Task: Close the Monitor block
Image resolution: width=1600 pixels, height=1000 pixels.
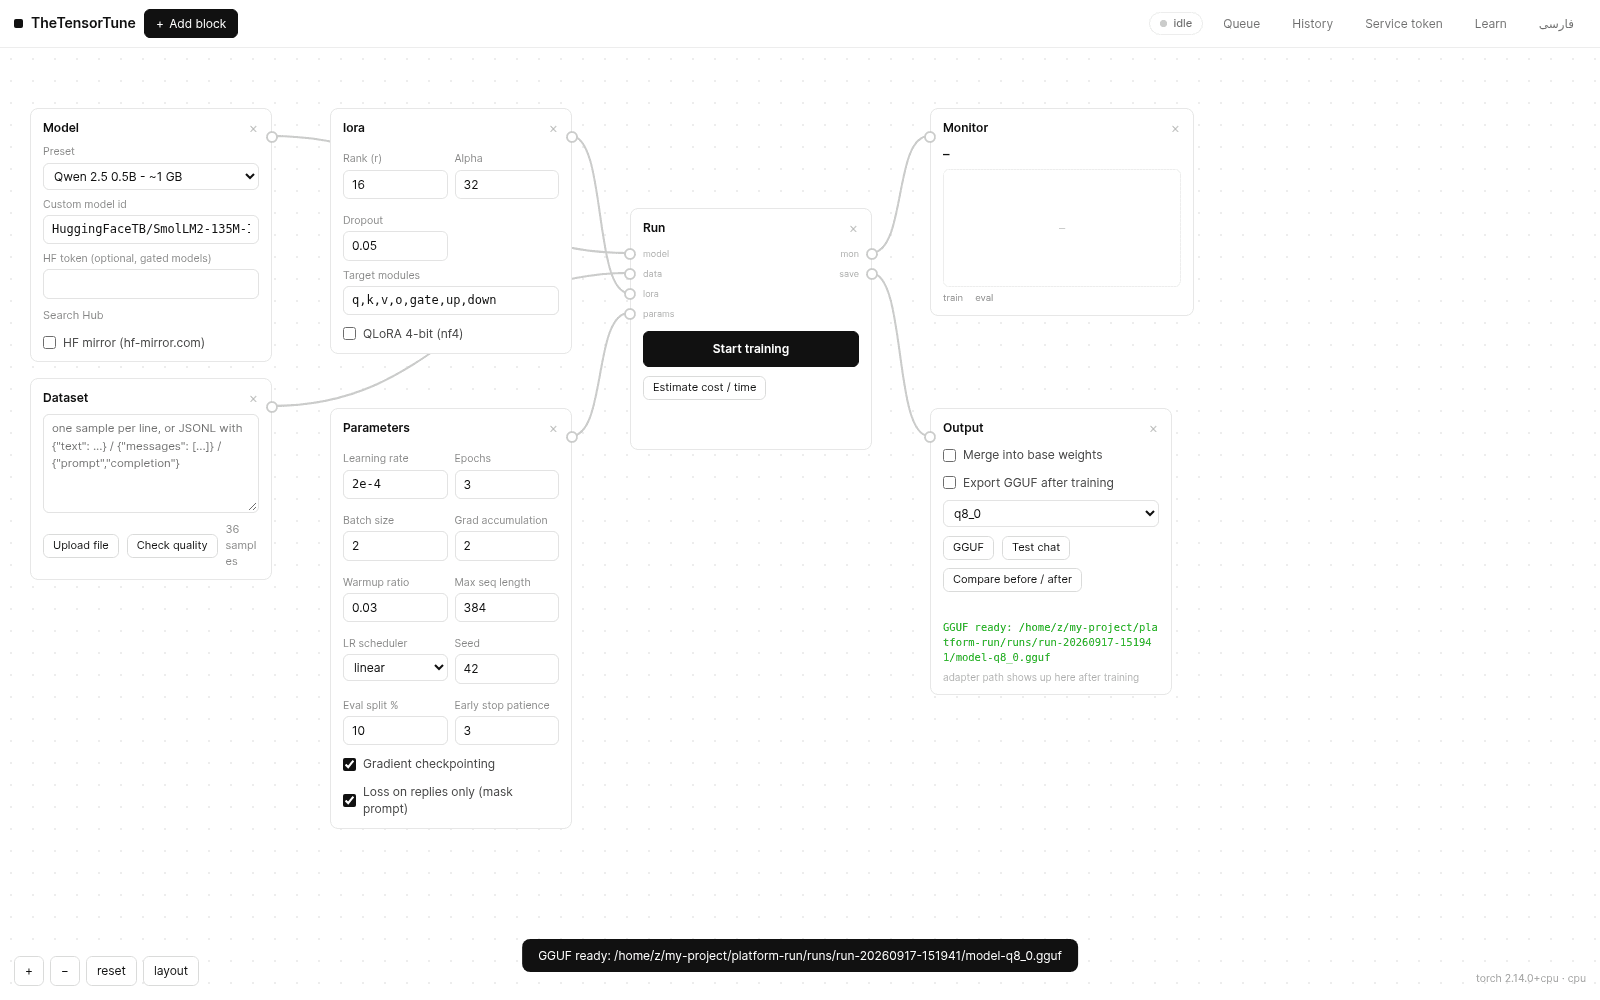Action: point(1175,129)
